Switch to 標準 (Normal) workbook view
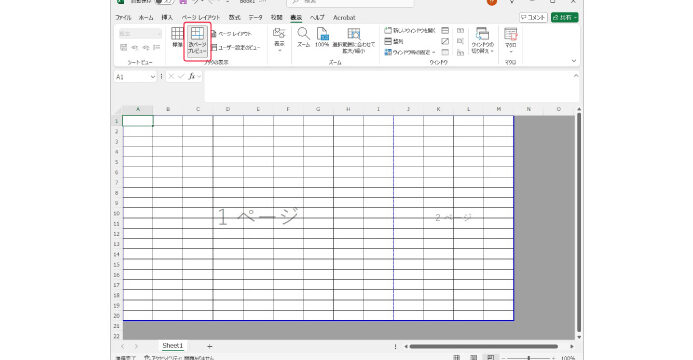This screenshot has height=360, width=693. pos(177,38)
